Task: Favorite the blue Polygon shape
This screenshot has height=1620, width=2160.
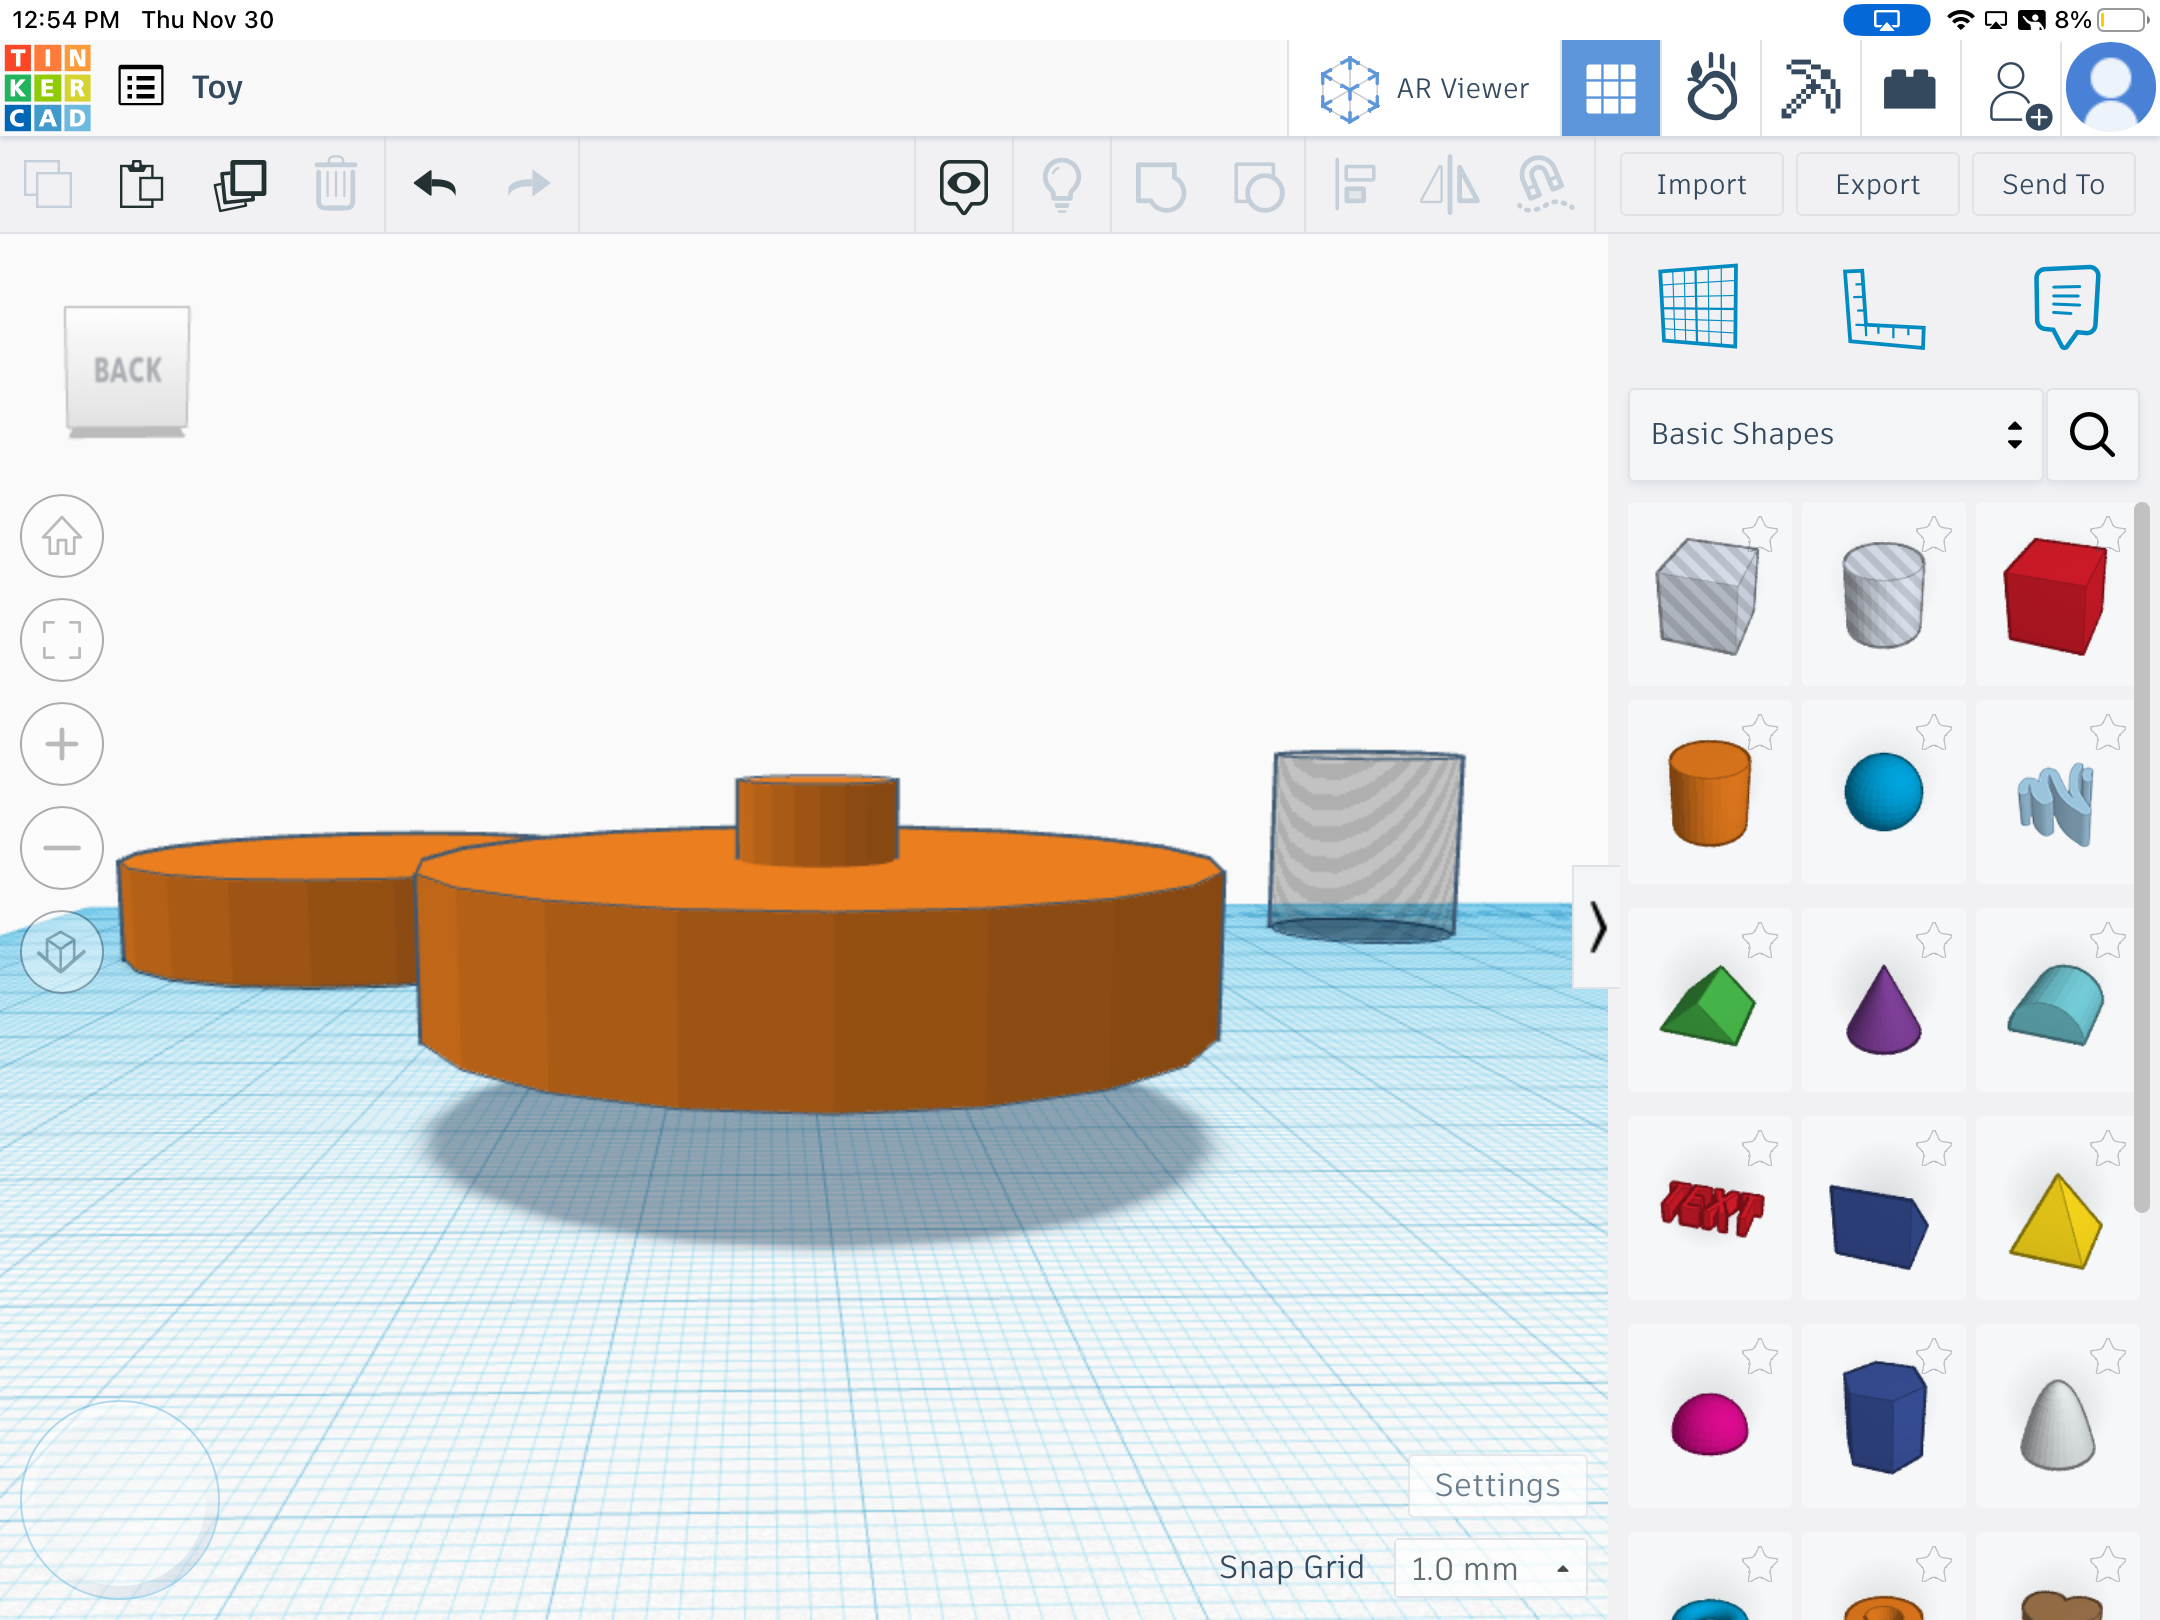Action: (1934, 1357)
